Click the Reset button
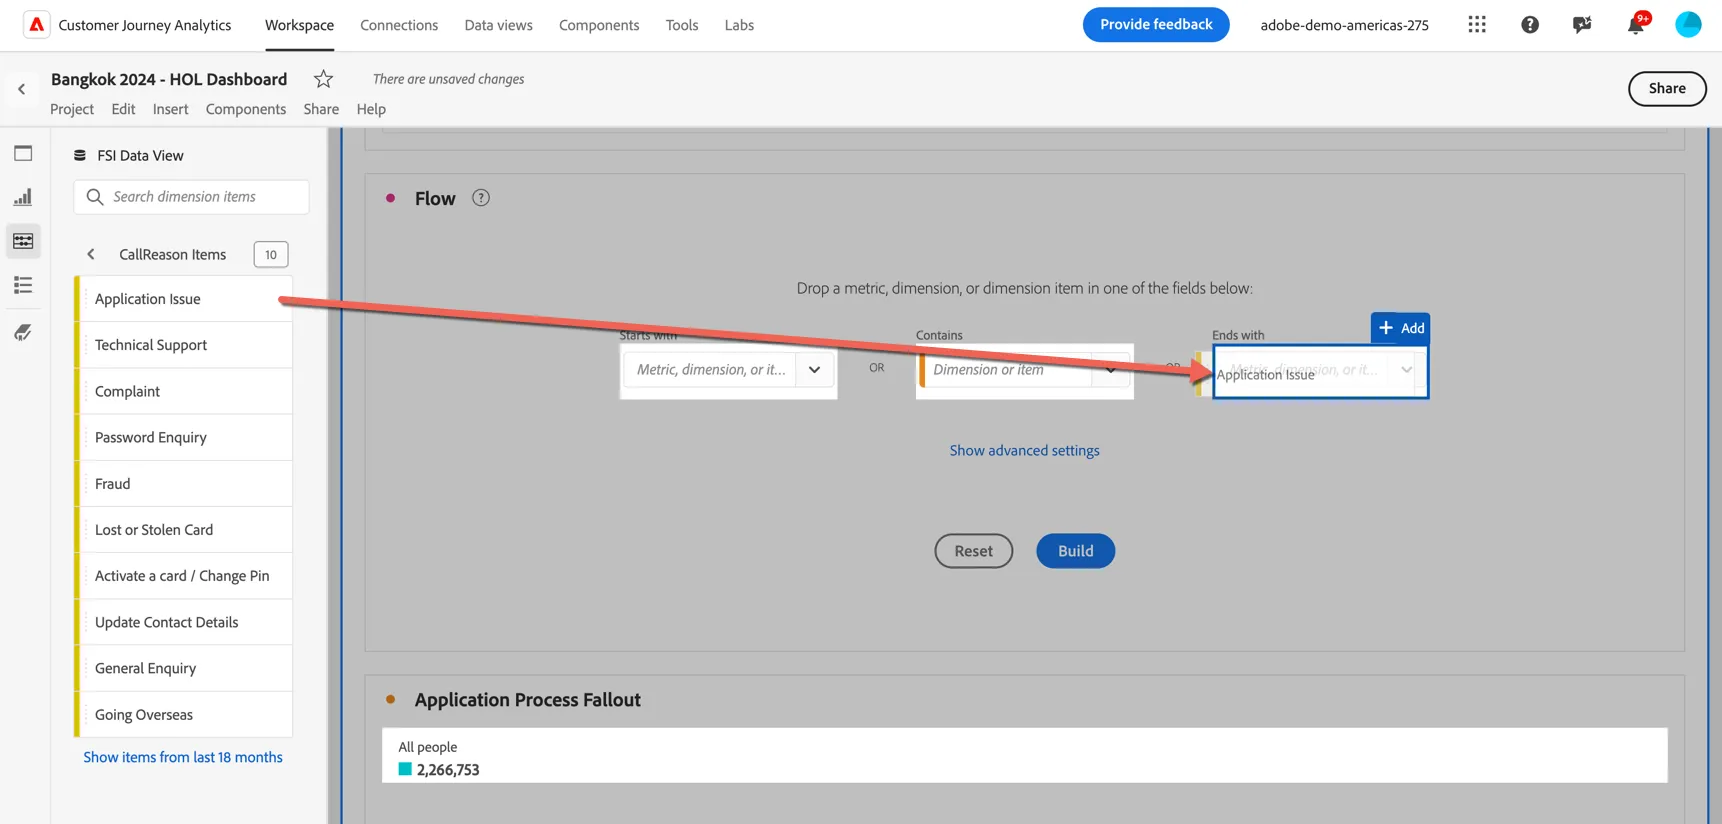Image resolution: width=1722 pixels, height=824 pixels. [x=974, y=551]
